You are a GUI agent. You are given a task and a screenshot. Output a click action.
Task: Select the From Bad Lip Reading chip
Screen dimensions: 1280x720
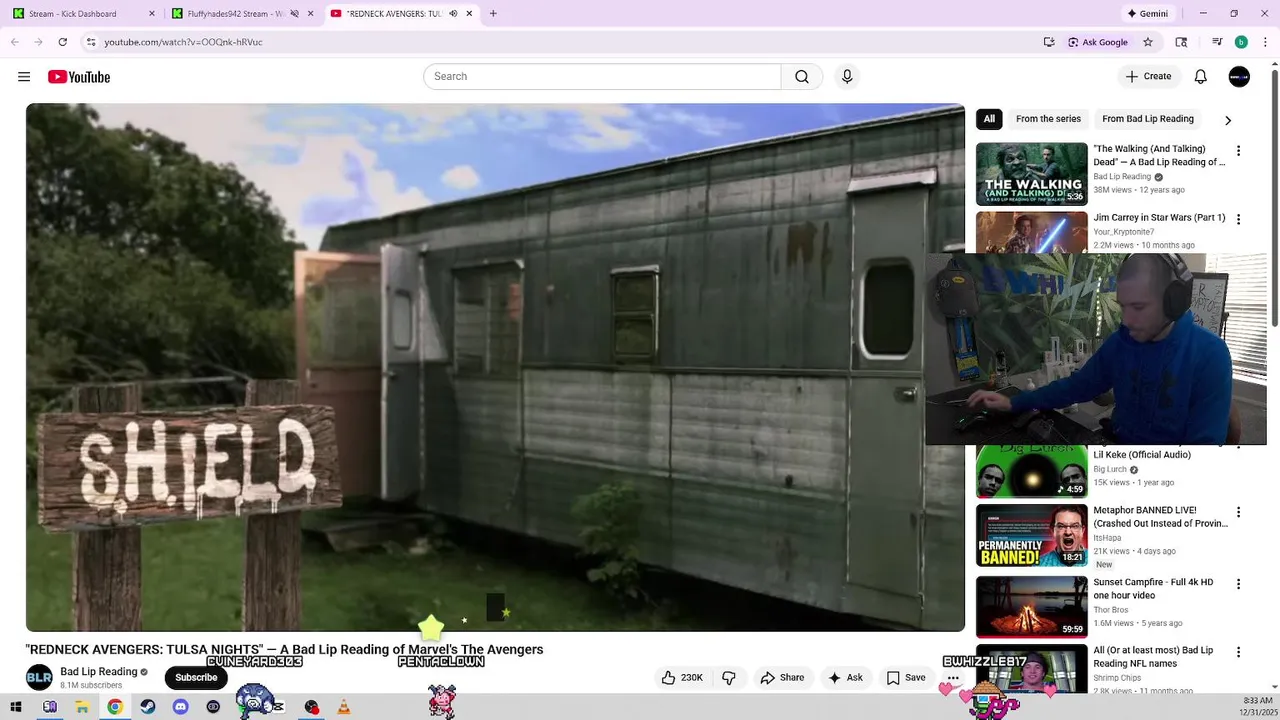1148,119
